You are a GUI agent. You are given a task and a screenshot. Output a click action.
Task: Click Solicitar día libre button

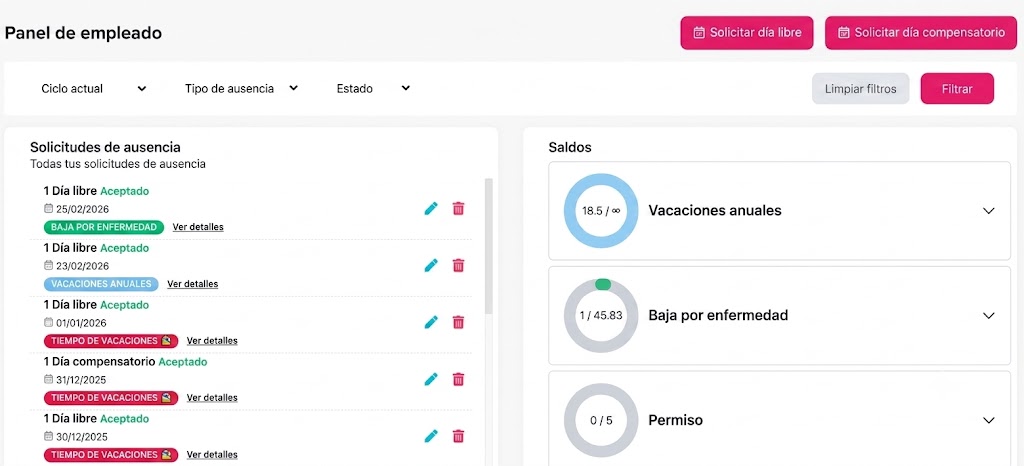[x=747, y=33]
